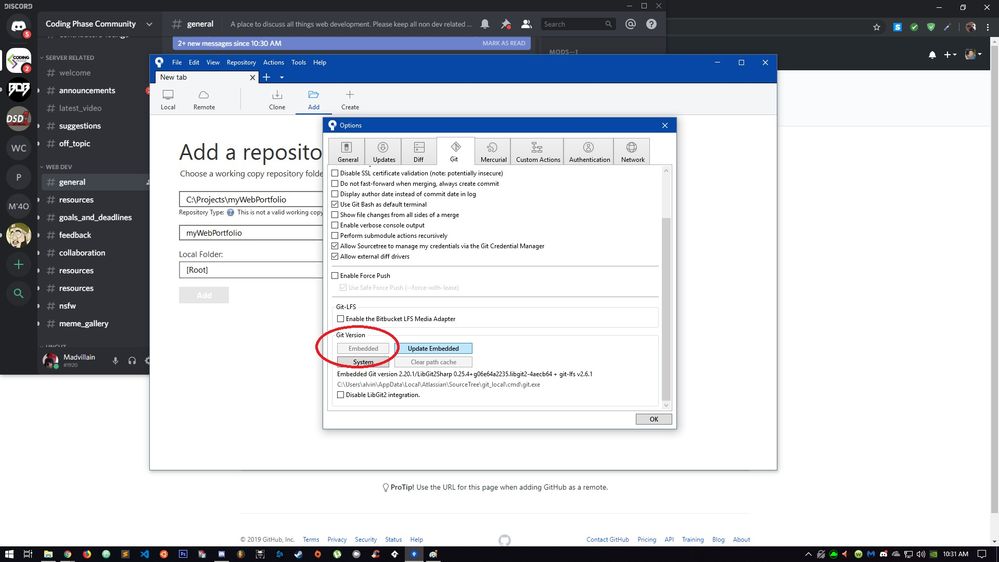999x562 pixels.
Task: Open Discord server discovery search icon
Action: coord(18,293)
